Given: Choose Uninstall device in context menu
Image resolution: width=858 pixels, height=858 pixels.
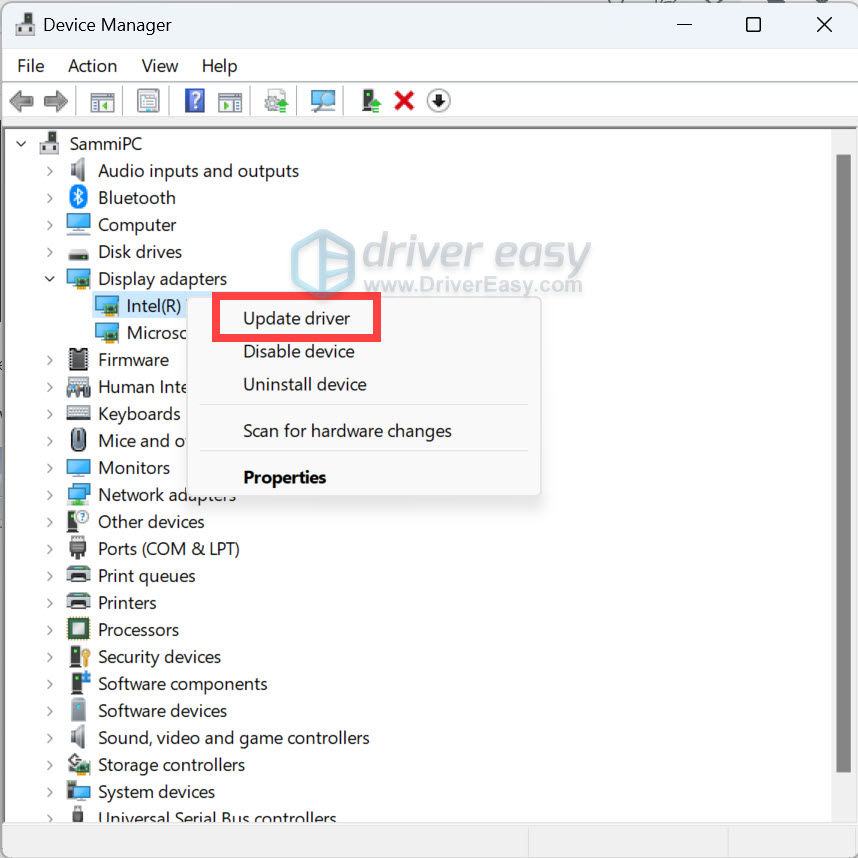Looking at the screenshot, I should pyautogui.click(x=305, y=384).
